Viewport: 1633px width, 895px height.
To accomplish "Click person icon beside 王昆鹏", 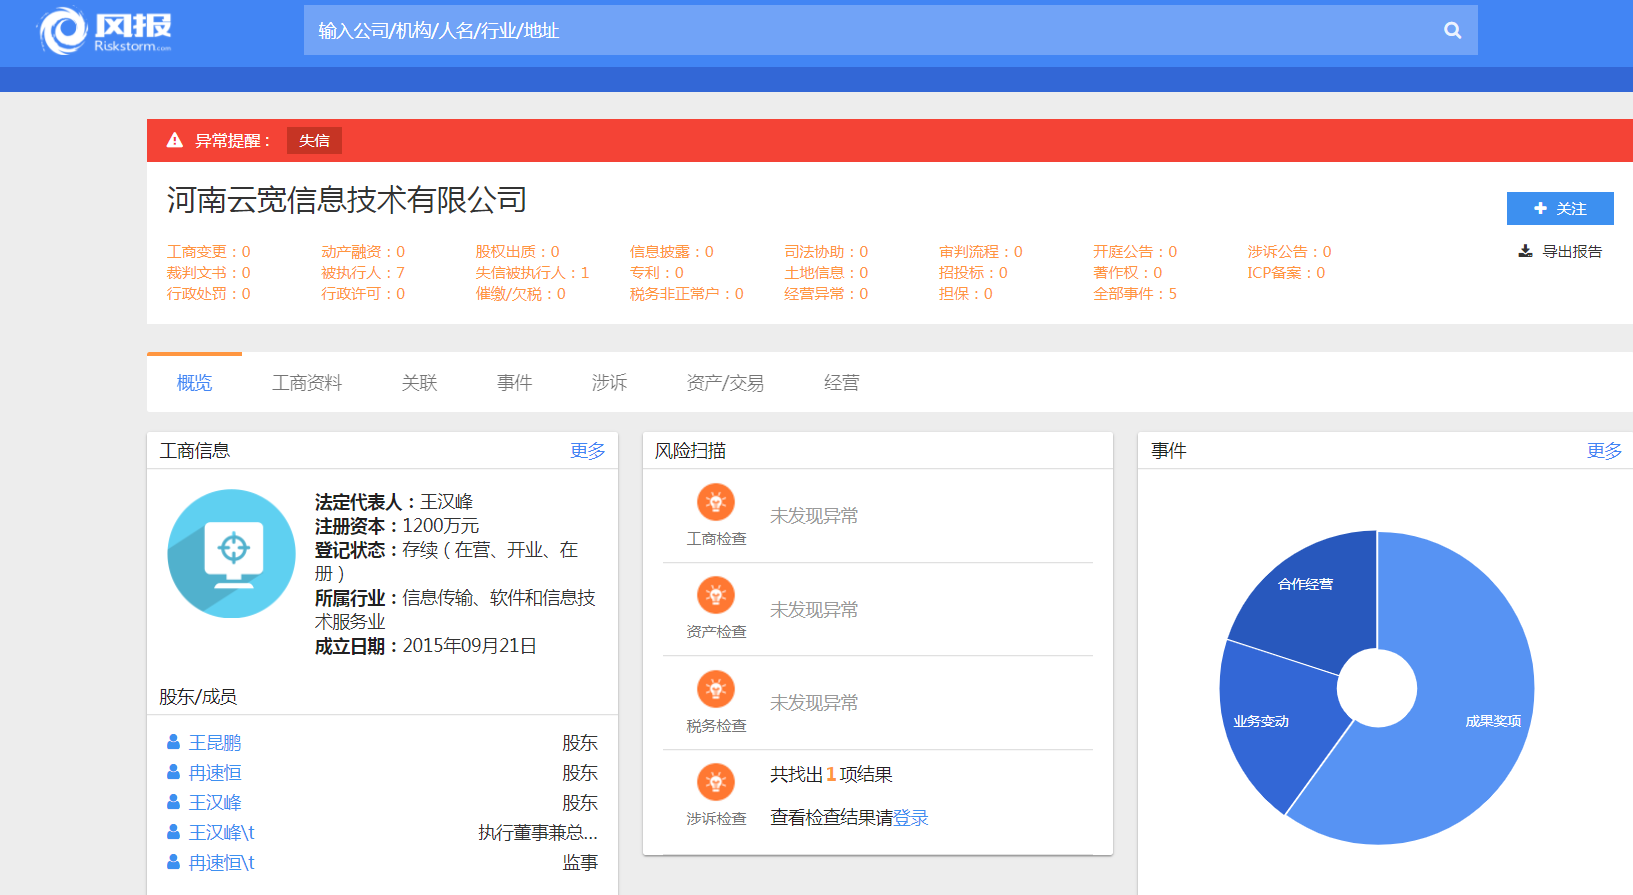I will point(173,742).
